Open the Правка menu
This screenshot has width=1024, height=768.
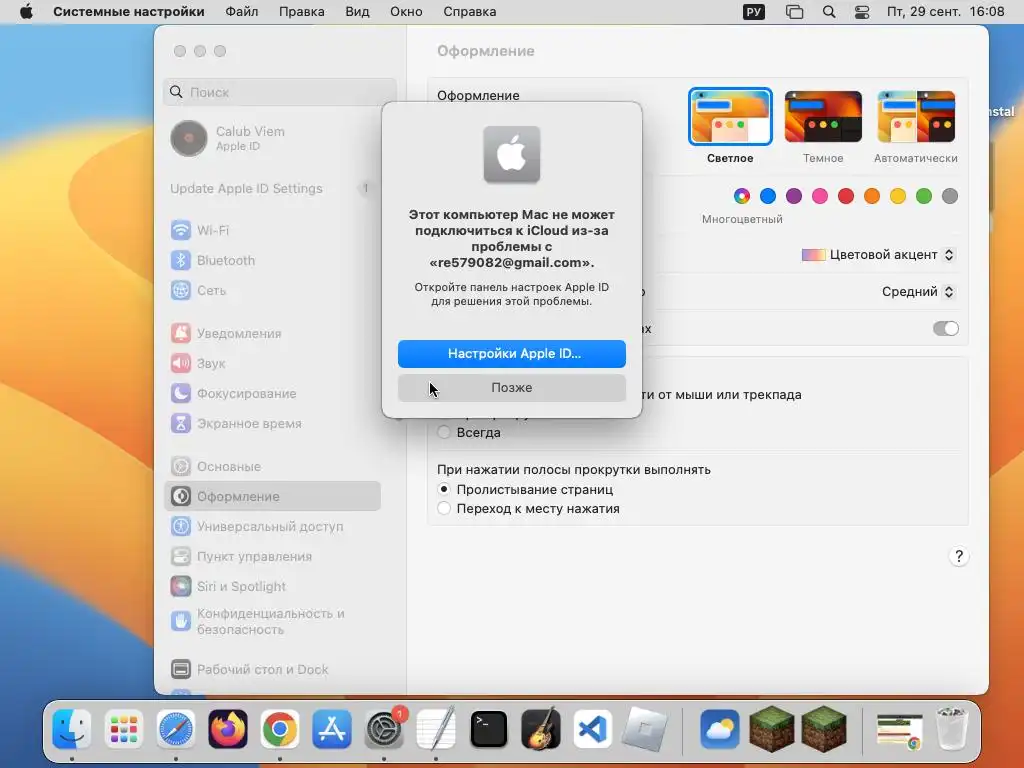pyautogui.click(x=302, y=12)
